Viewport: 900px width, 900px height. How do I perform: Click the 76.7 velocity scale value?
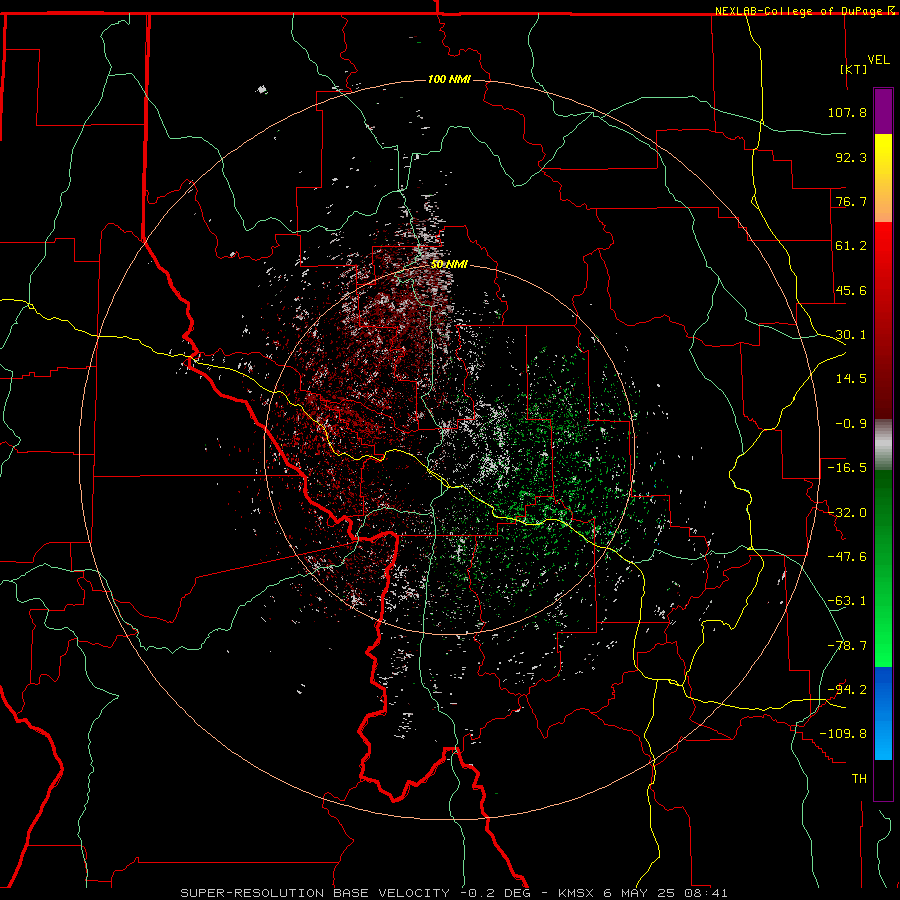click(851, 201)
